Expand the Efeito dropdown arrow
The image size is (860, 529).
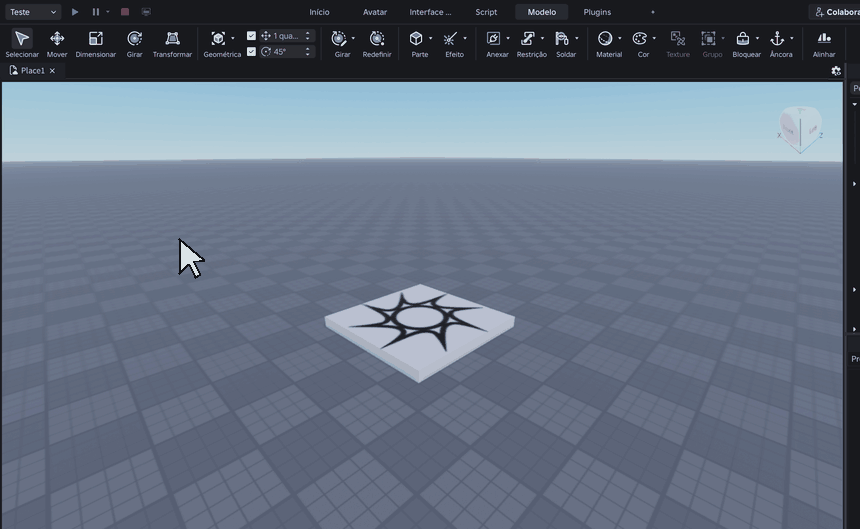pyautogui.click(x=465, y=38)
